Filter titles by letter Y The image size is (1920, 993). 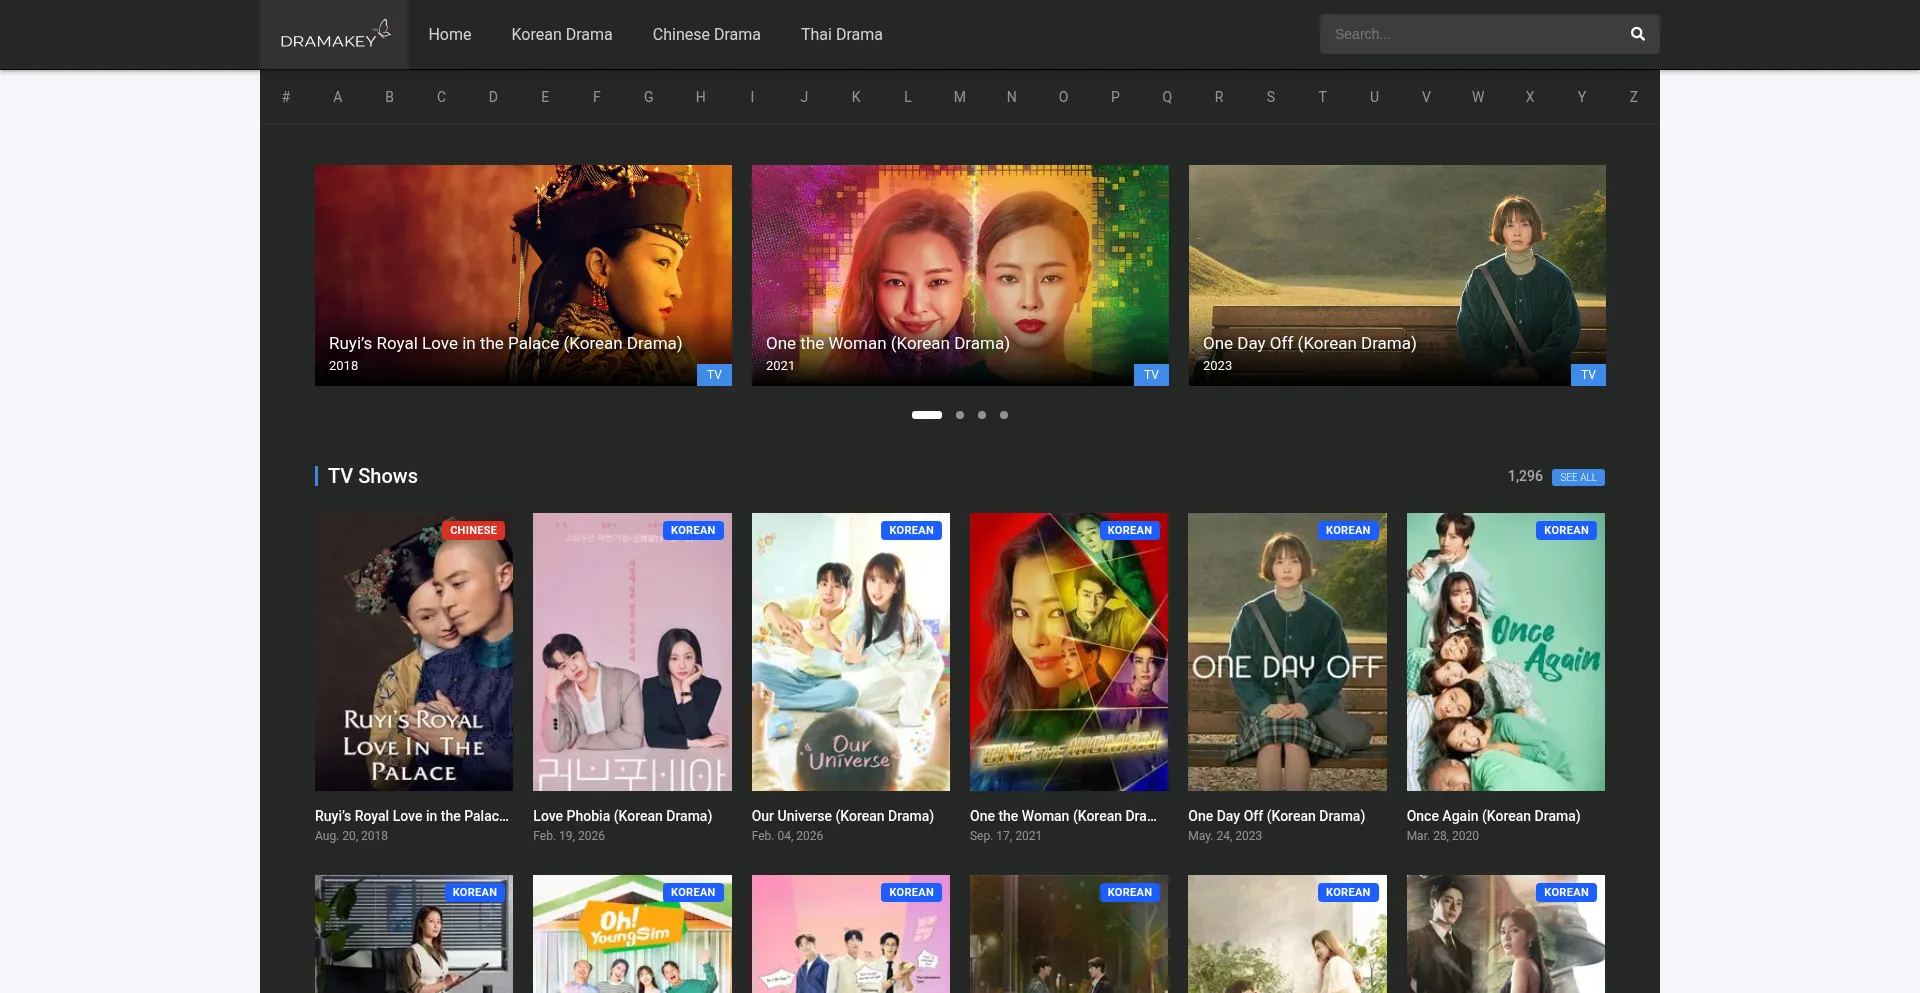click(1582, 97)
